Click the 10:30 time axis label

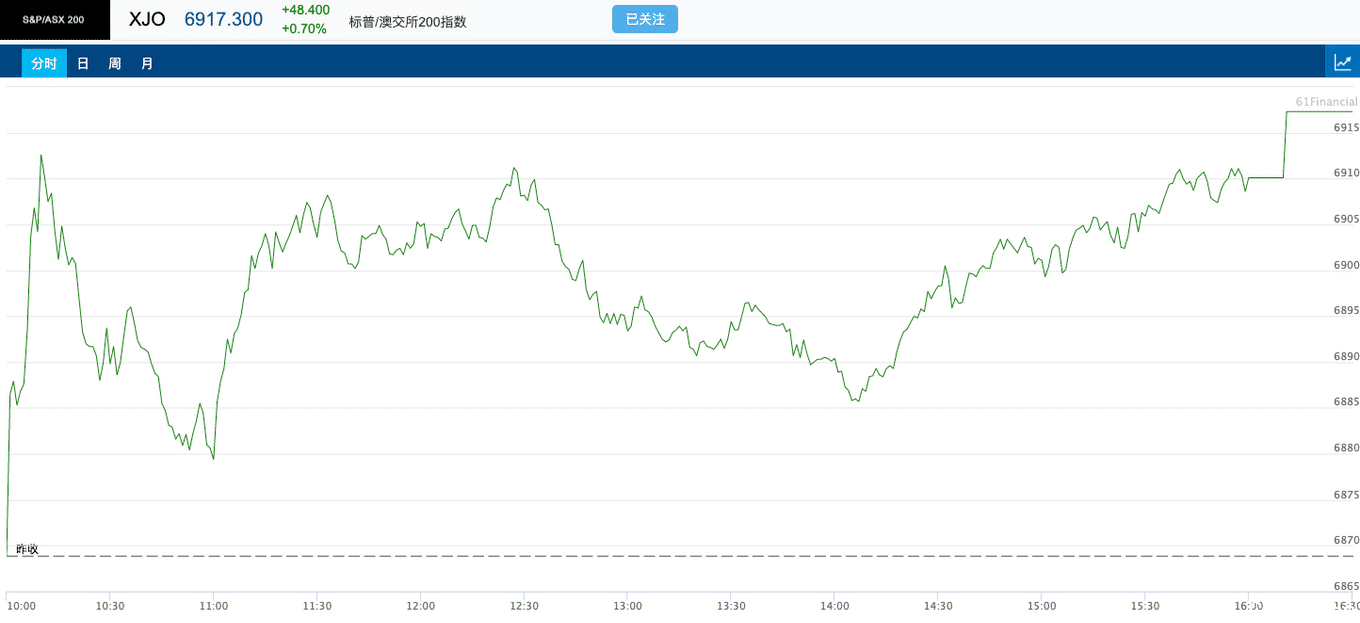point(110,606)
